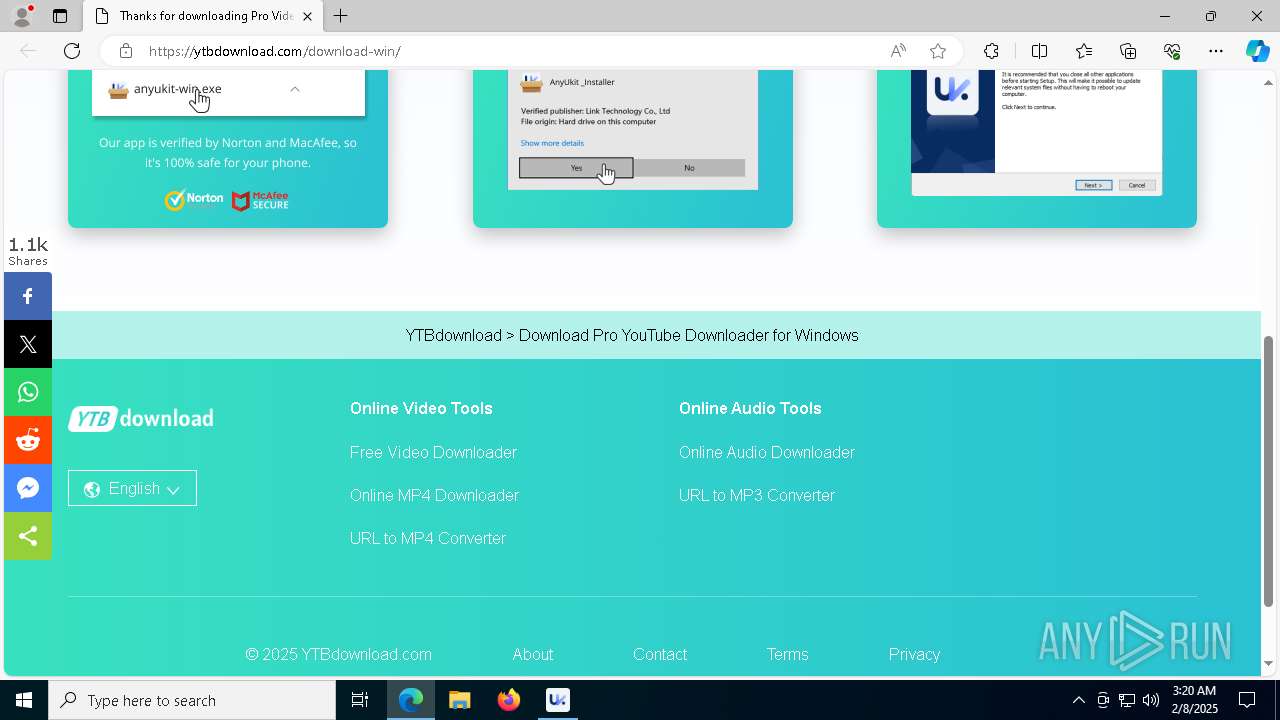Open Read aloud in address bar
This screenshot has height=720, width=1280.
pos(898,51)
